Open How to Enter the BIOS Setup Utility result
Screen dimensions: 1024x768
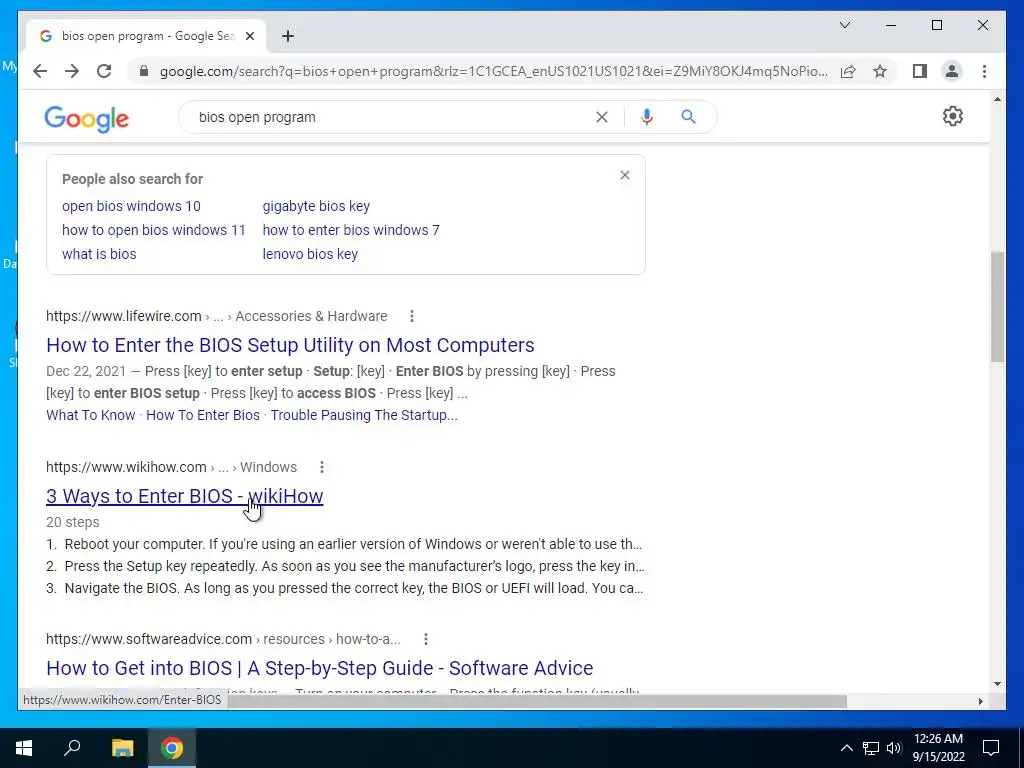click(290, 345)
